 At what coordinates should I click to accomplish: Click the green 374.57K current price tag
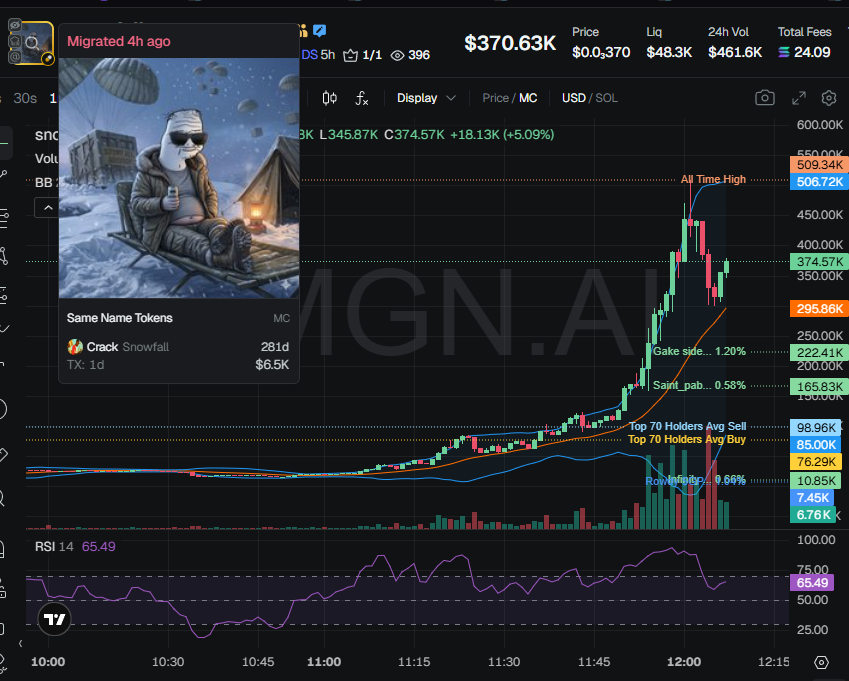coord(819,262)
